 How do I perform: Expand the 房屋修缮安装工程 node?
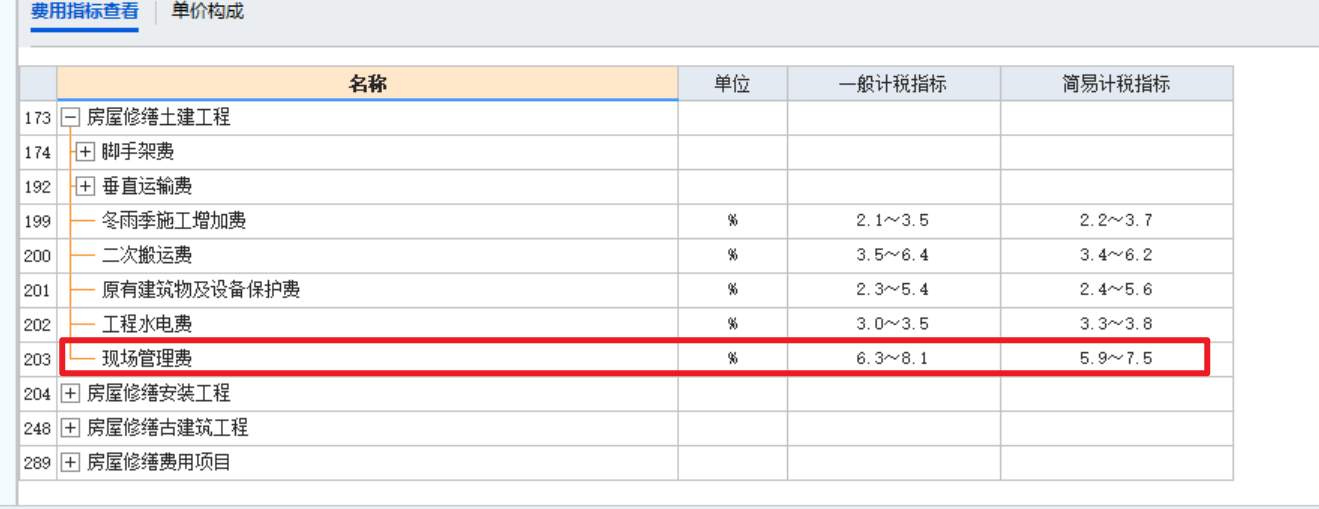[x=69, y=394]
